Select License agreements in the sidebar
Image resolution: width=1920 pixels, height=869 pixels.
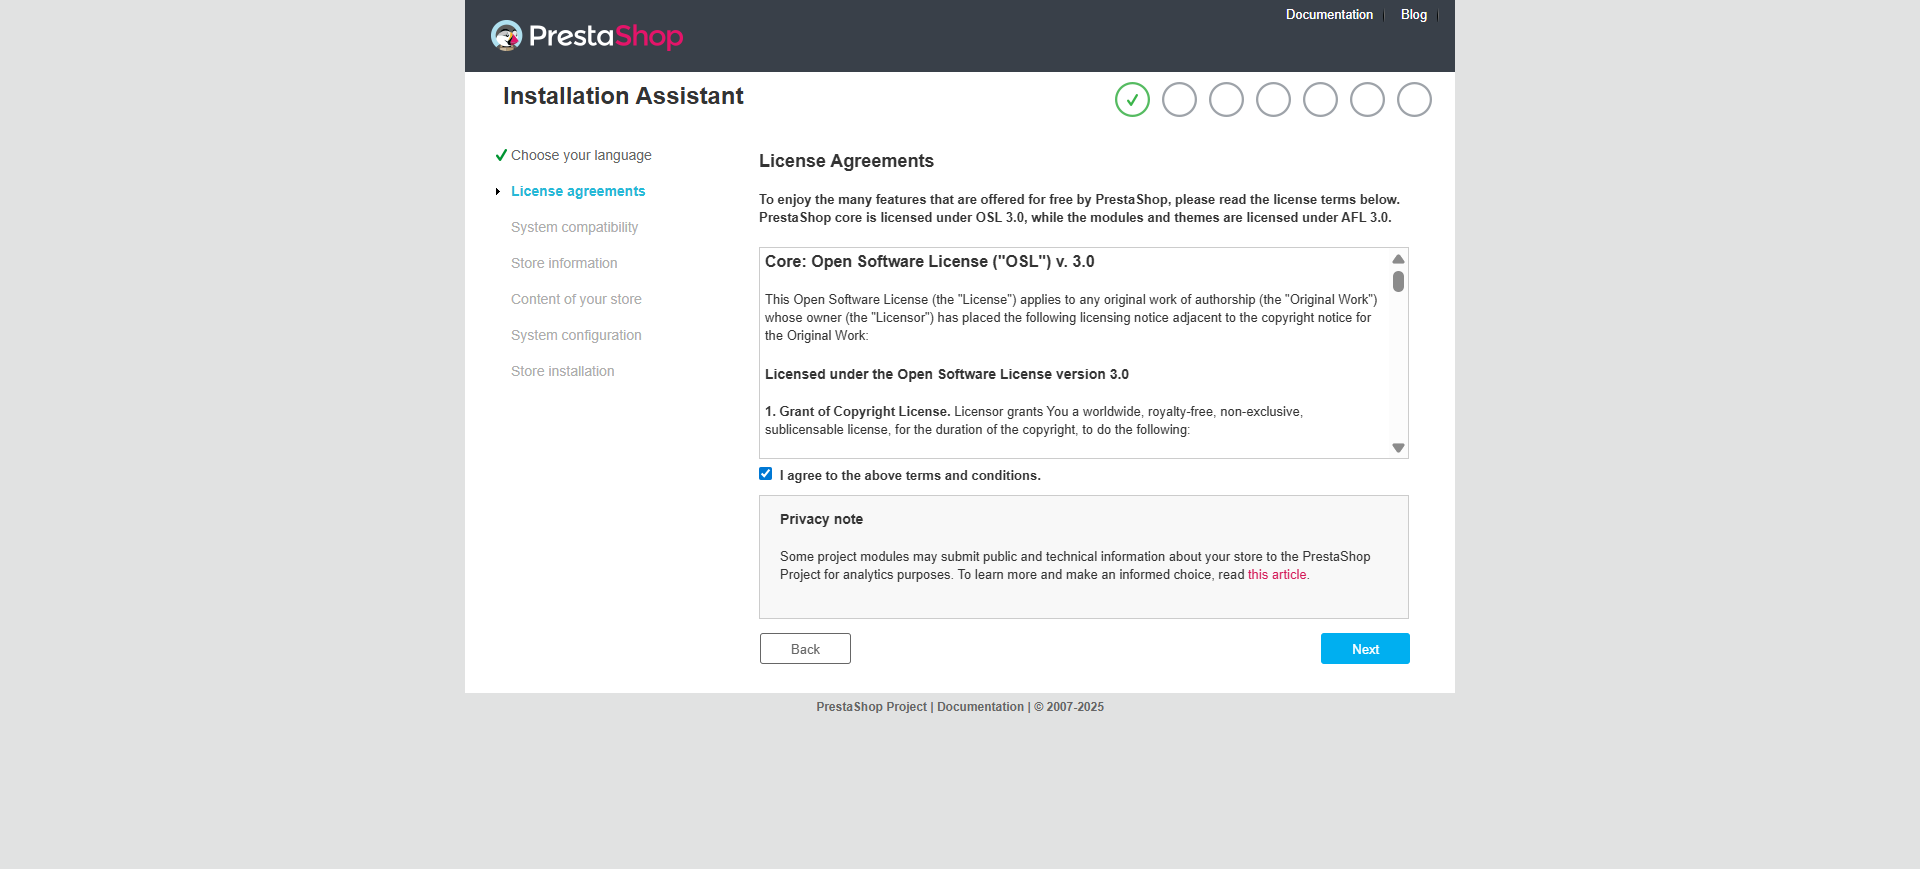(578, 191)
